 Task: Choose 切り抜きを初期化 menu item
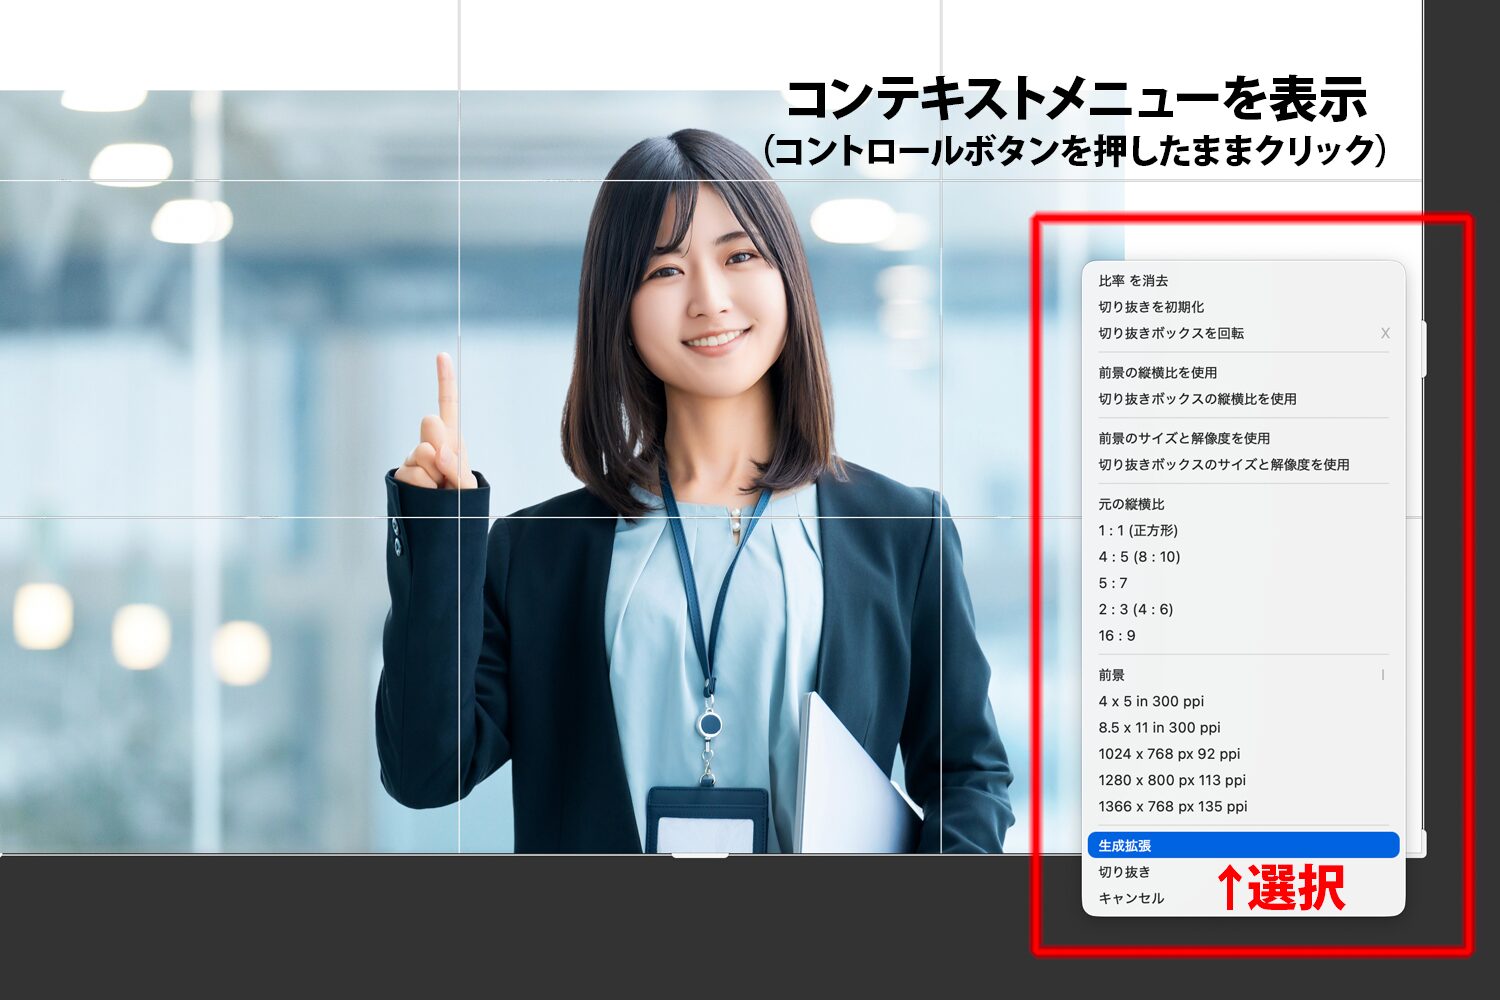point(1151,307)
